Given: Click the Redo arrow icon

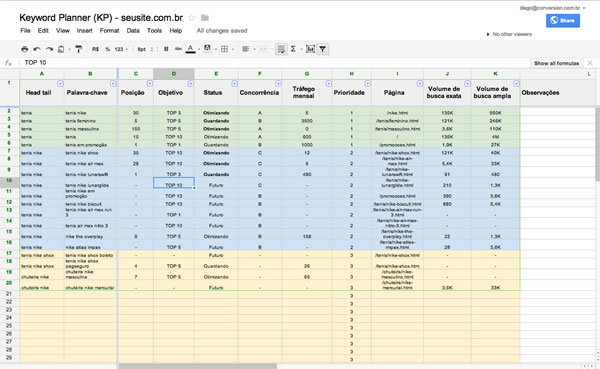Looking at the screenshot, I should (49, 49).
